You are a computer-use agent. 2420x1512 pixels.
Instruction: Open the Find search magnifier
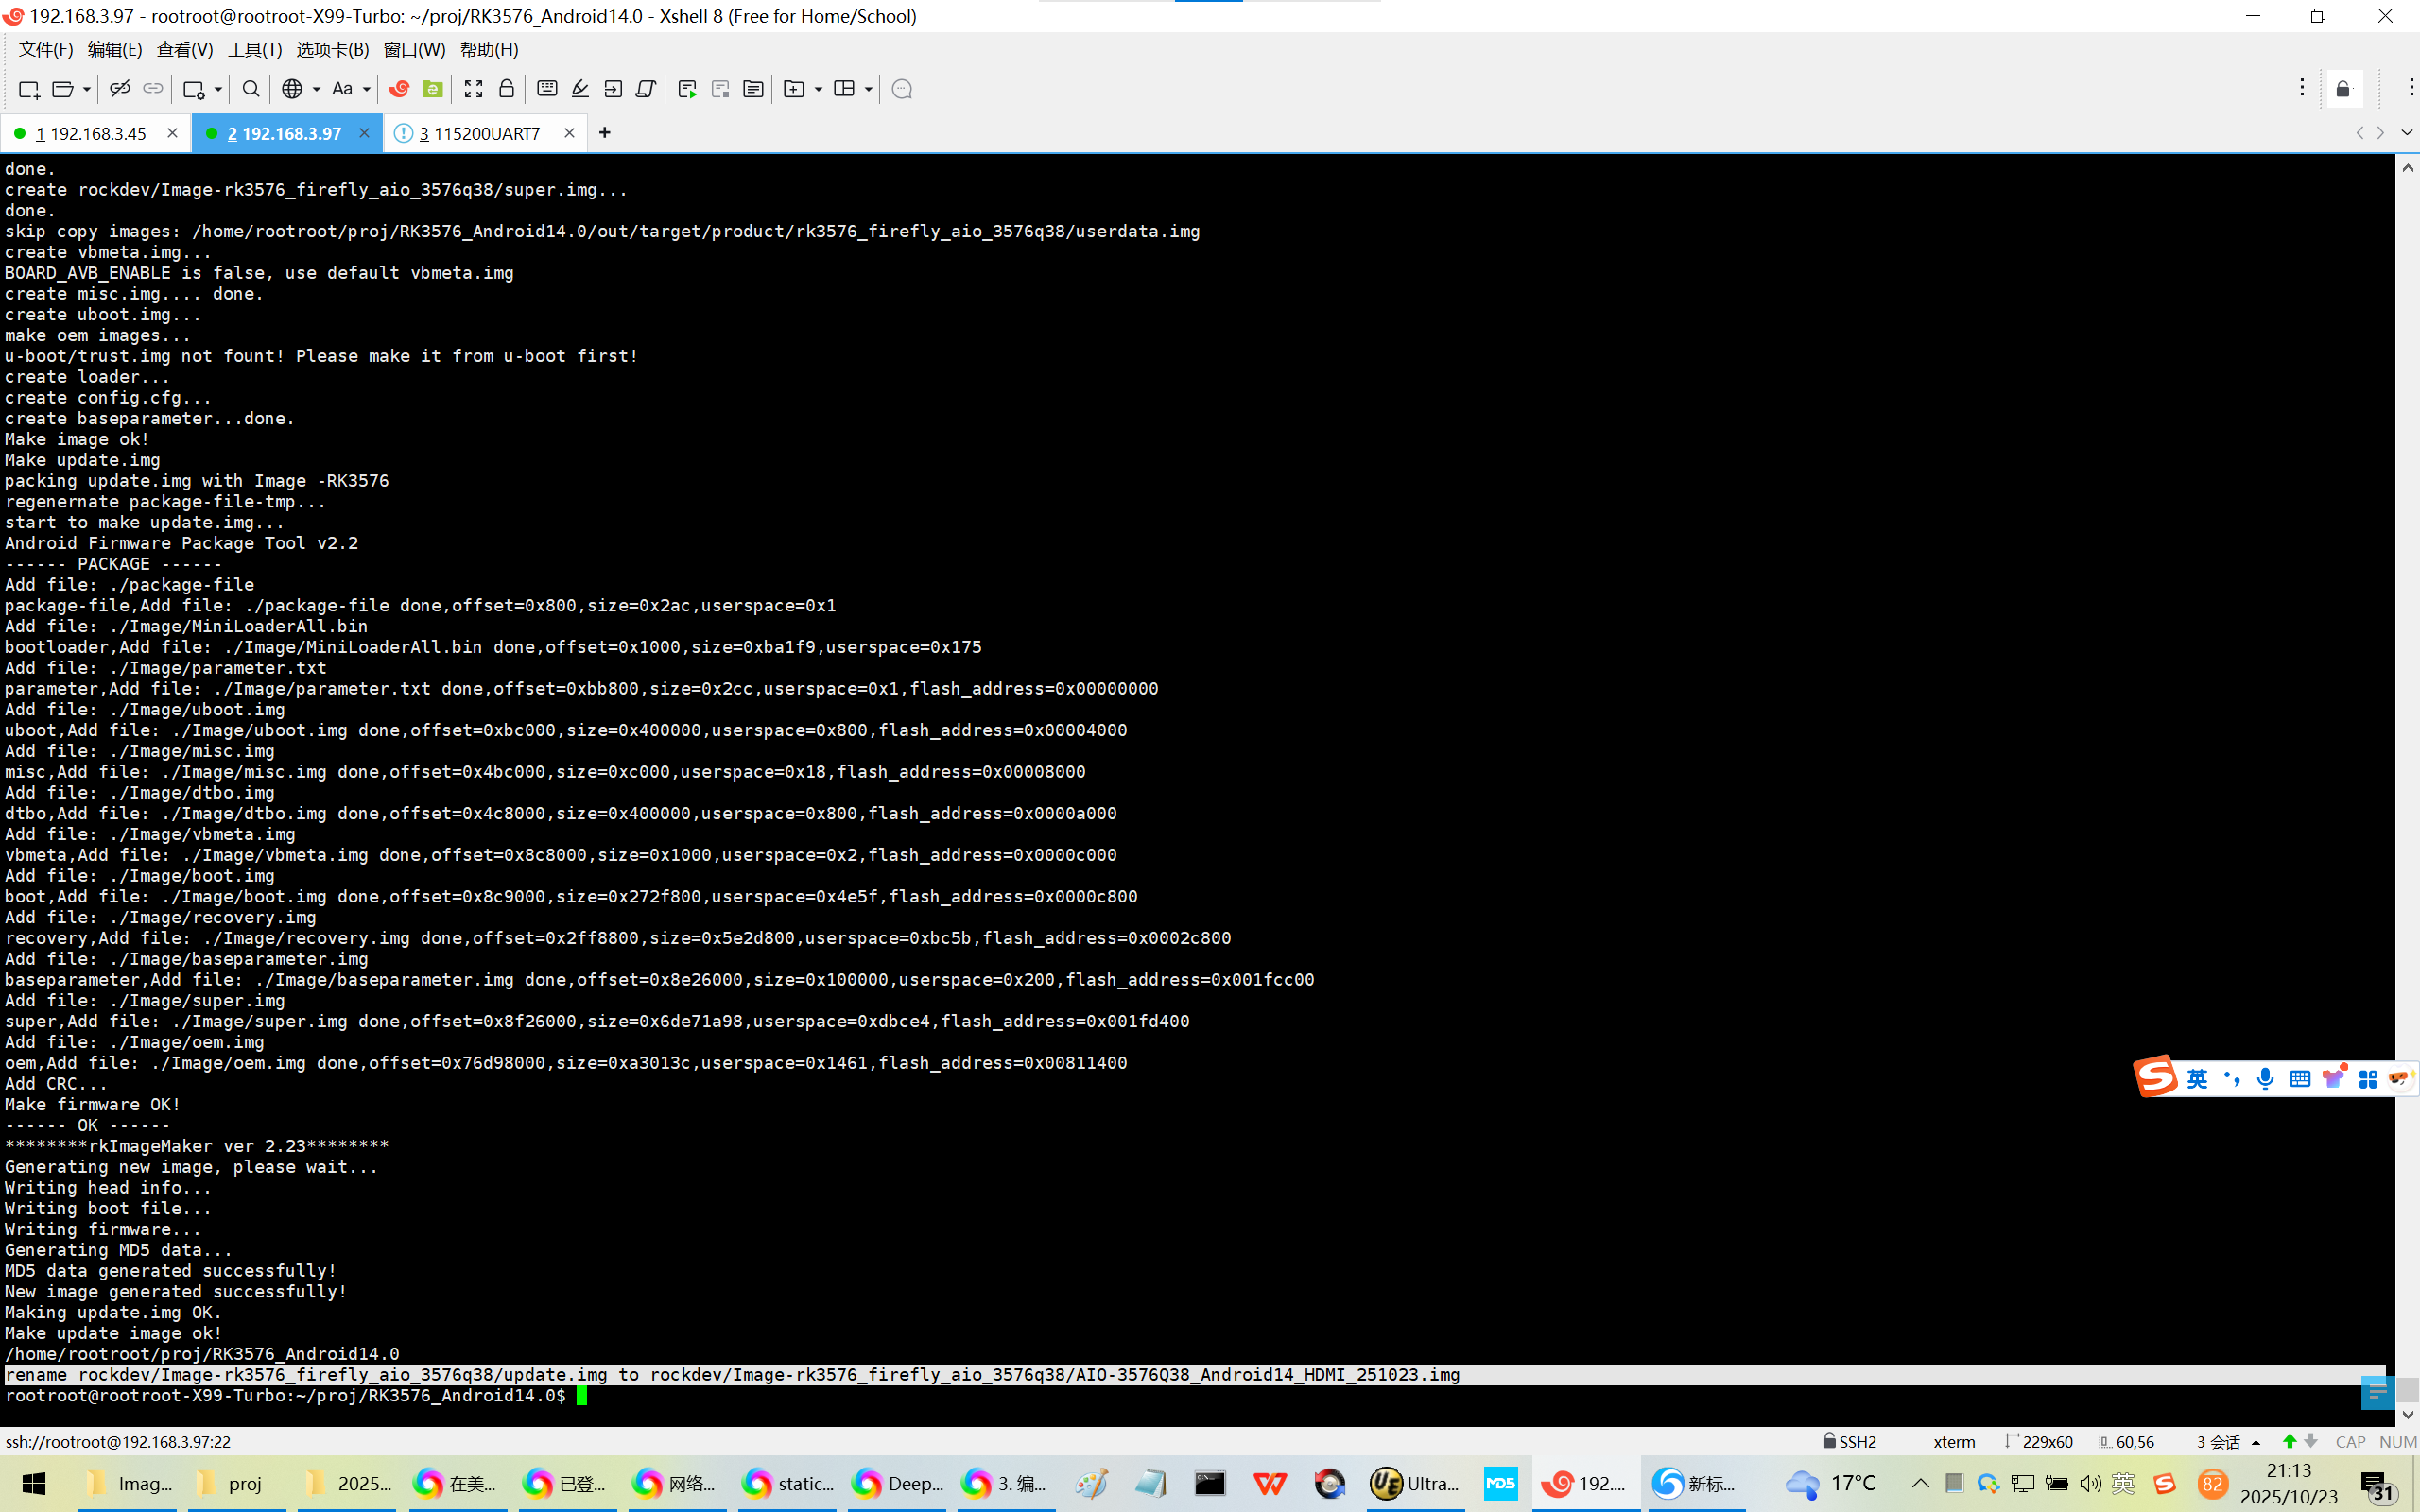click(251, 89)
